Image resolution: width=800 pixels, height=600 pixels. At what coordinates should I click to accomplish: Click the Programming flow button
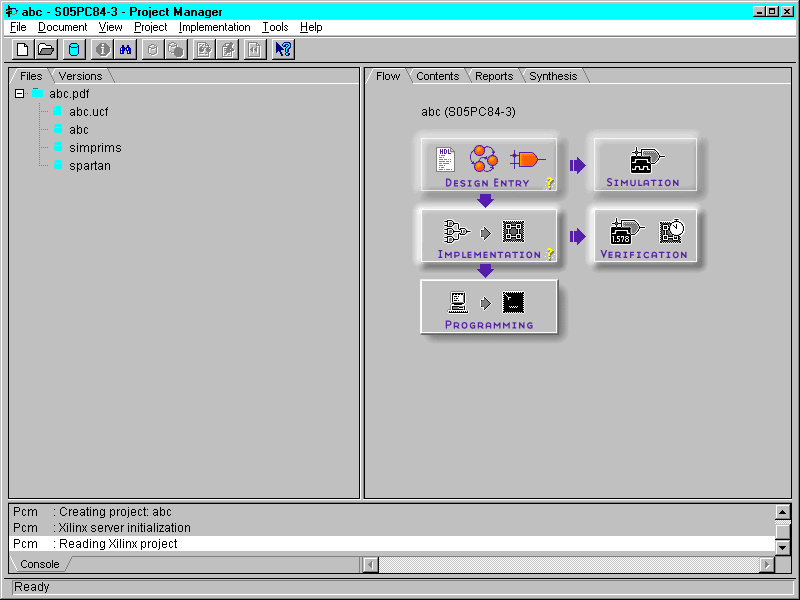click(489, 307)
